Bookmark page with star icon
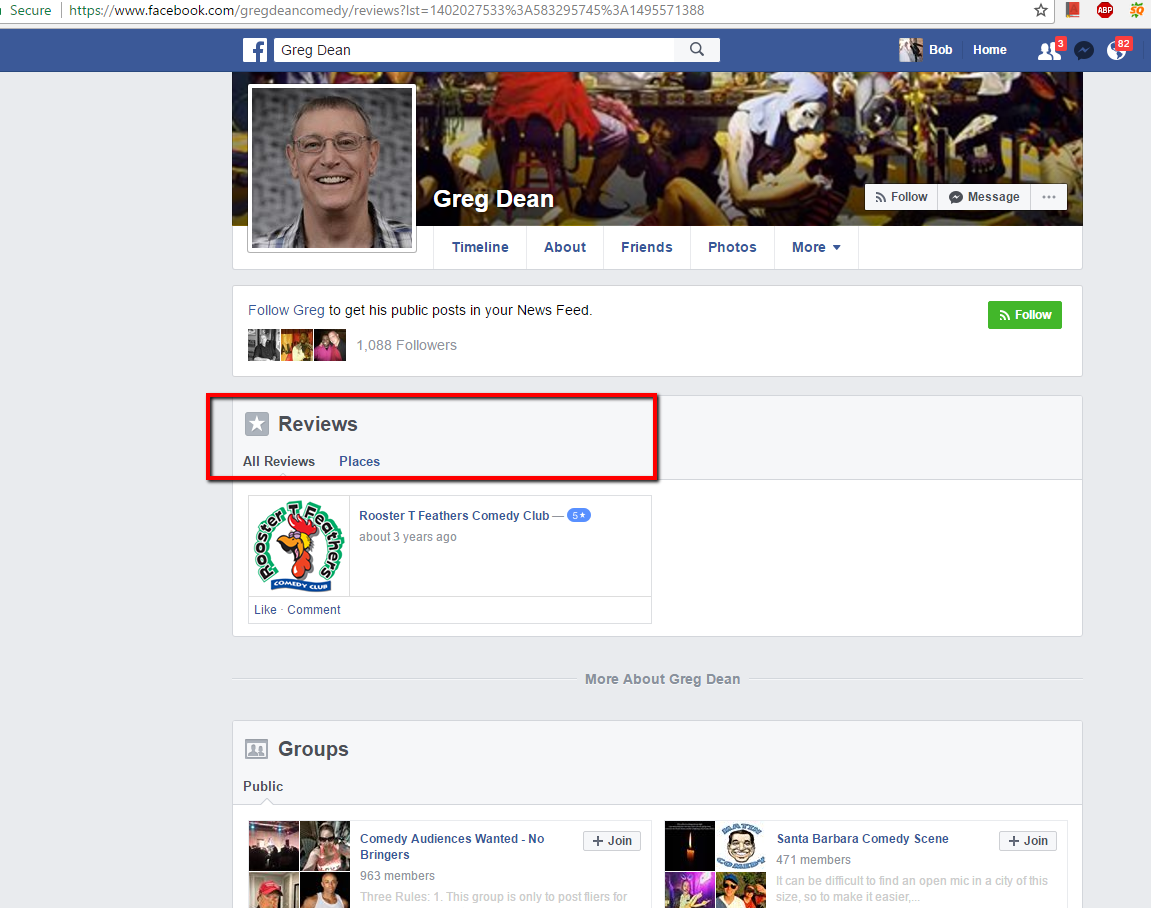The height and width of the screenshot is (908, 1151). coord(1041,10)
